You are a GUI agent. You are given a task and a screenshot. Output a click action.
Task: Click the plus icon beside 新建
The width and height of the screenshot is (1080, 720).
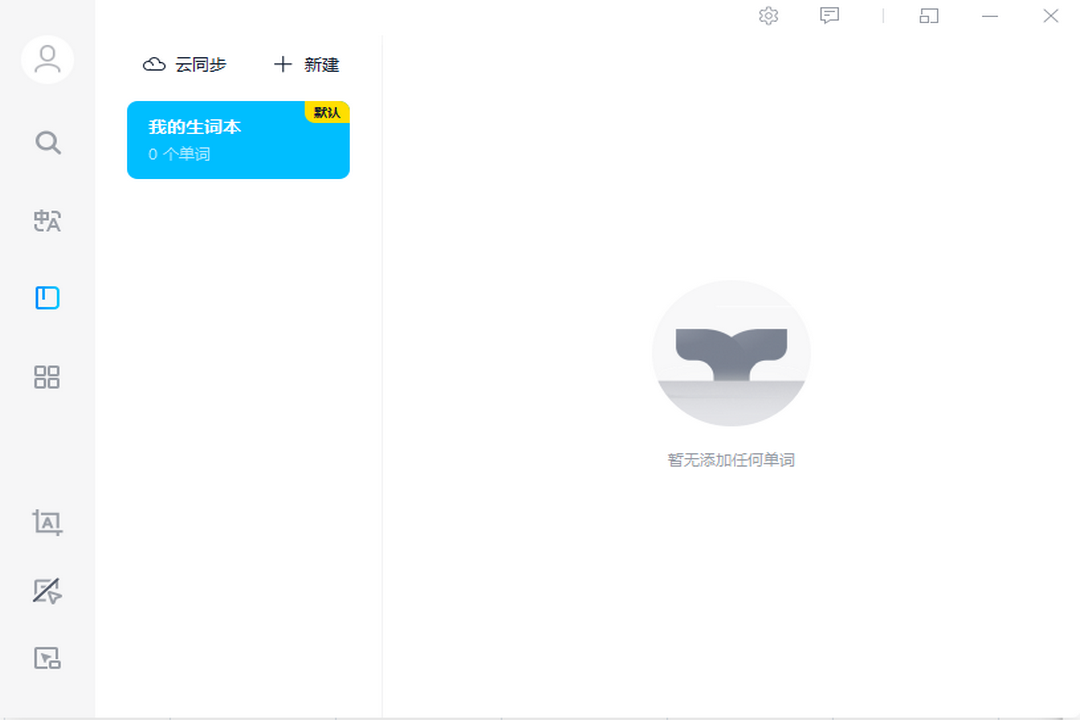(282, 64)
